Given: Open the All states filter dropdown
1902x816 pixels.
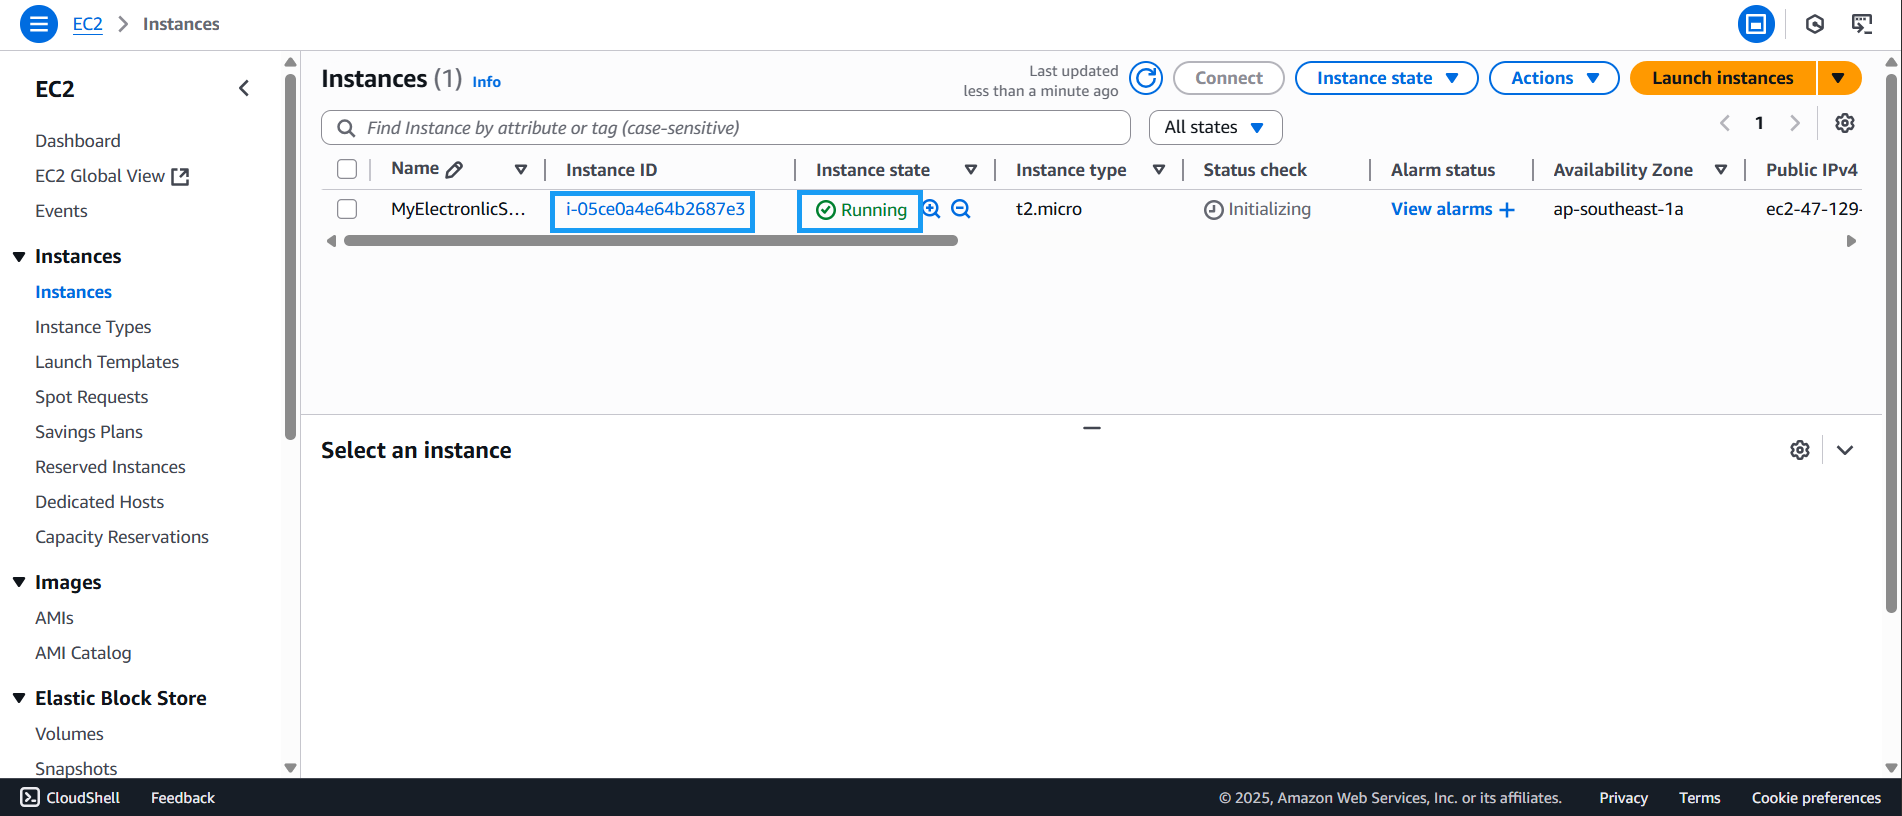Looking at the screenshot, I should (1215, 127).
